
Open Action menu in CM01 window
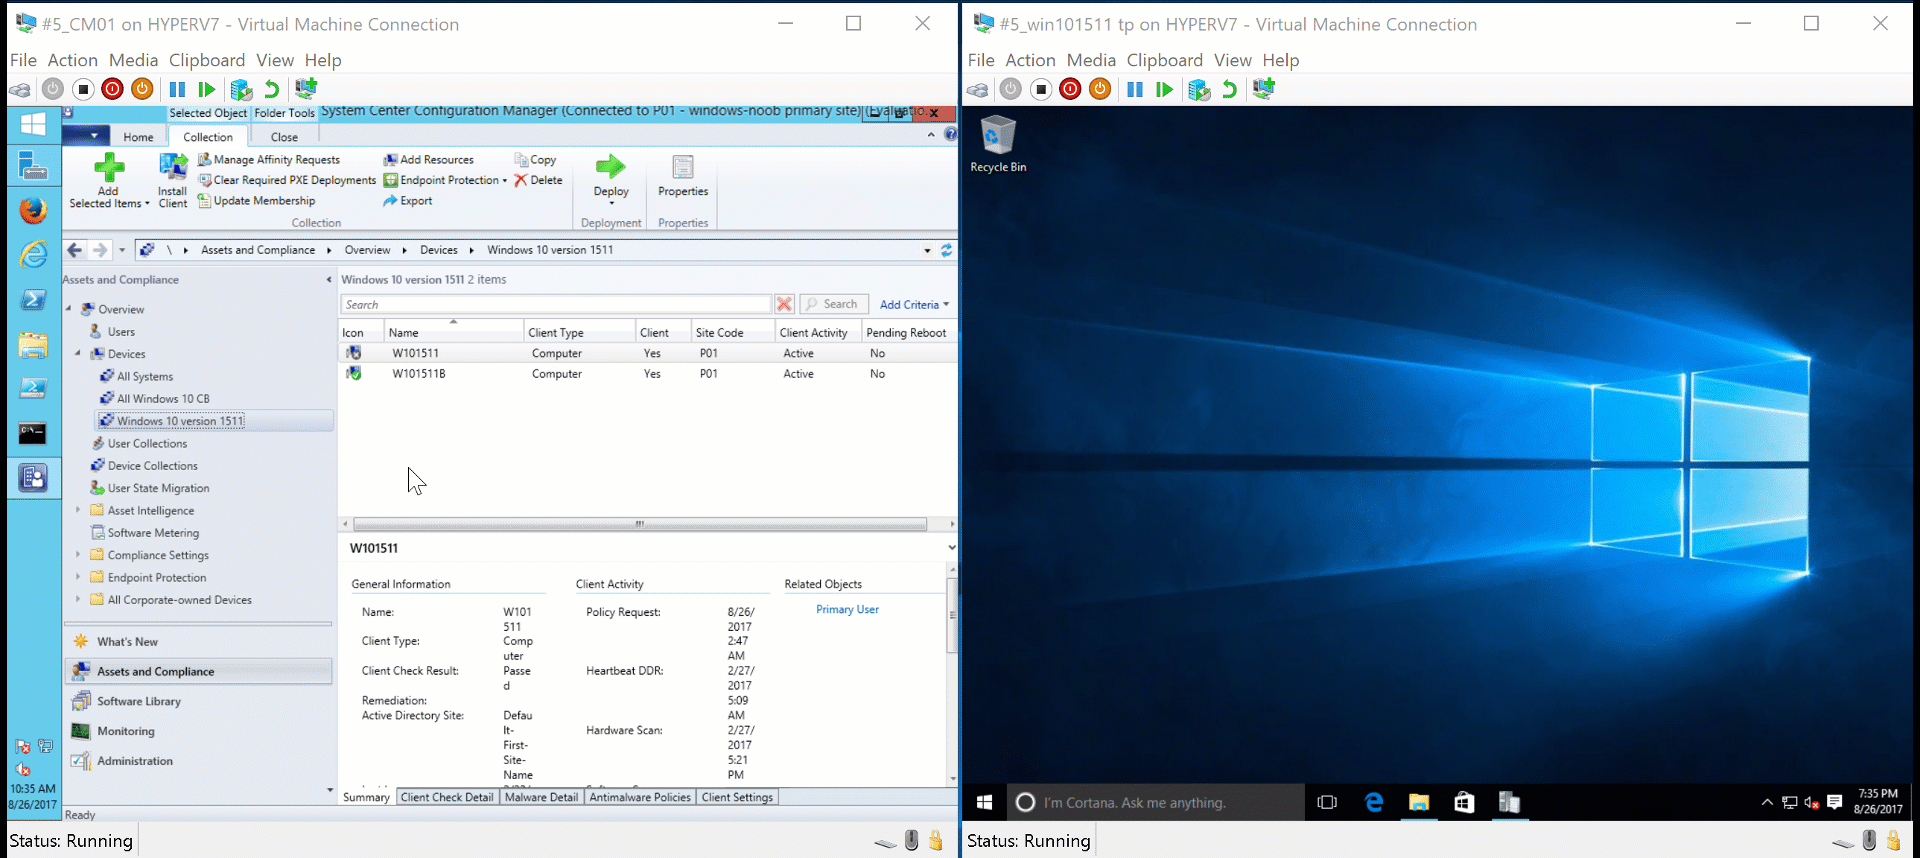coord(73,60)
